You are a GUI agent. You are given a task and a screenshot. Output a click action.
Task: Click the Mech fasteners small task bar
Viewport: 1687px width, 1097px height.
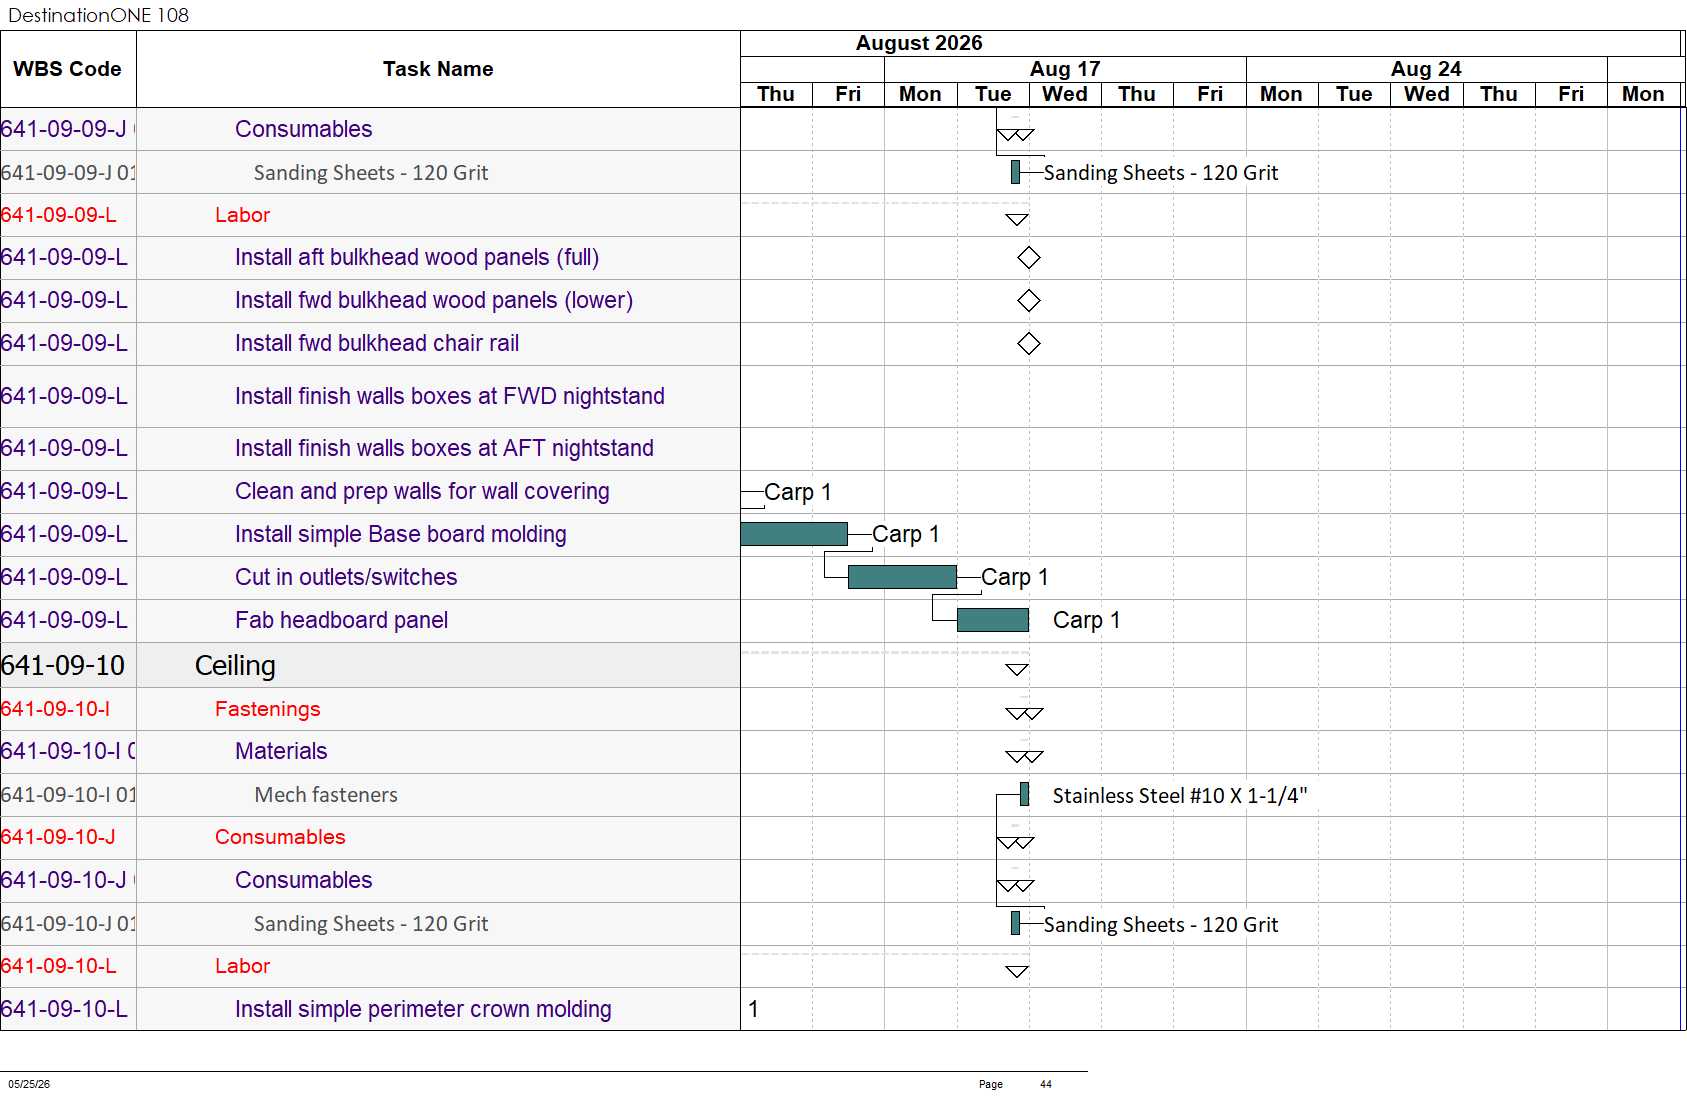point(1024,795)
